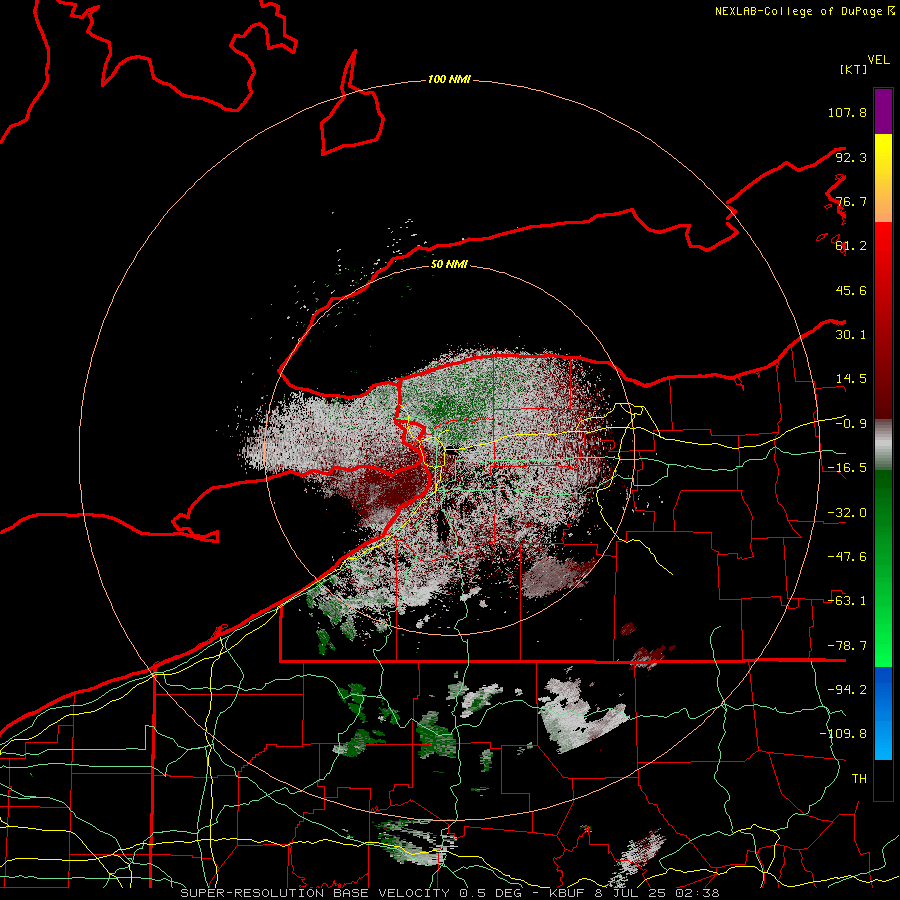Click the Super-Resolution Base Velocity caption text
This screenshot has height=900, width=900.
[449, 893]
